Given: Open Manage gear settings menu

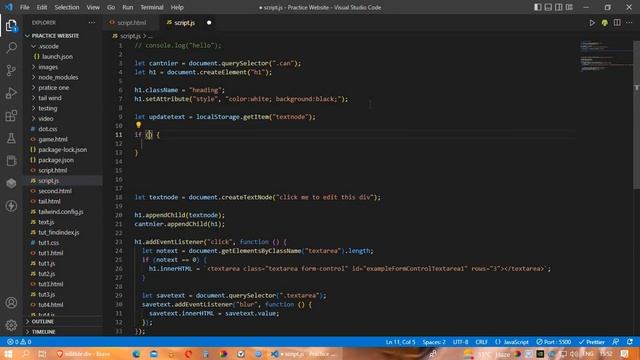Looking at the screenshot, I should tap(11, 325).
